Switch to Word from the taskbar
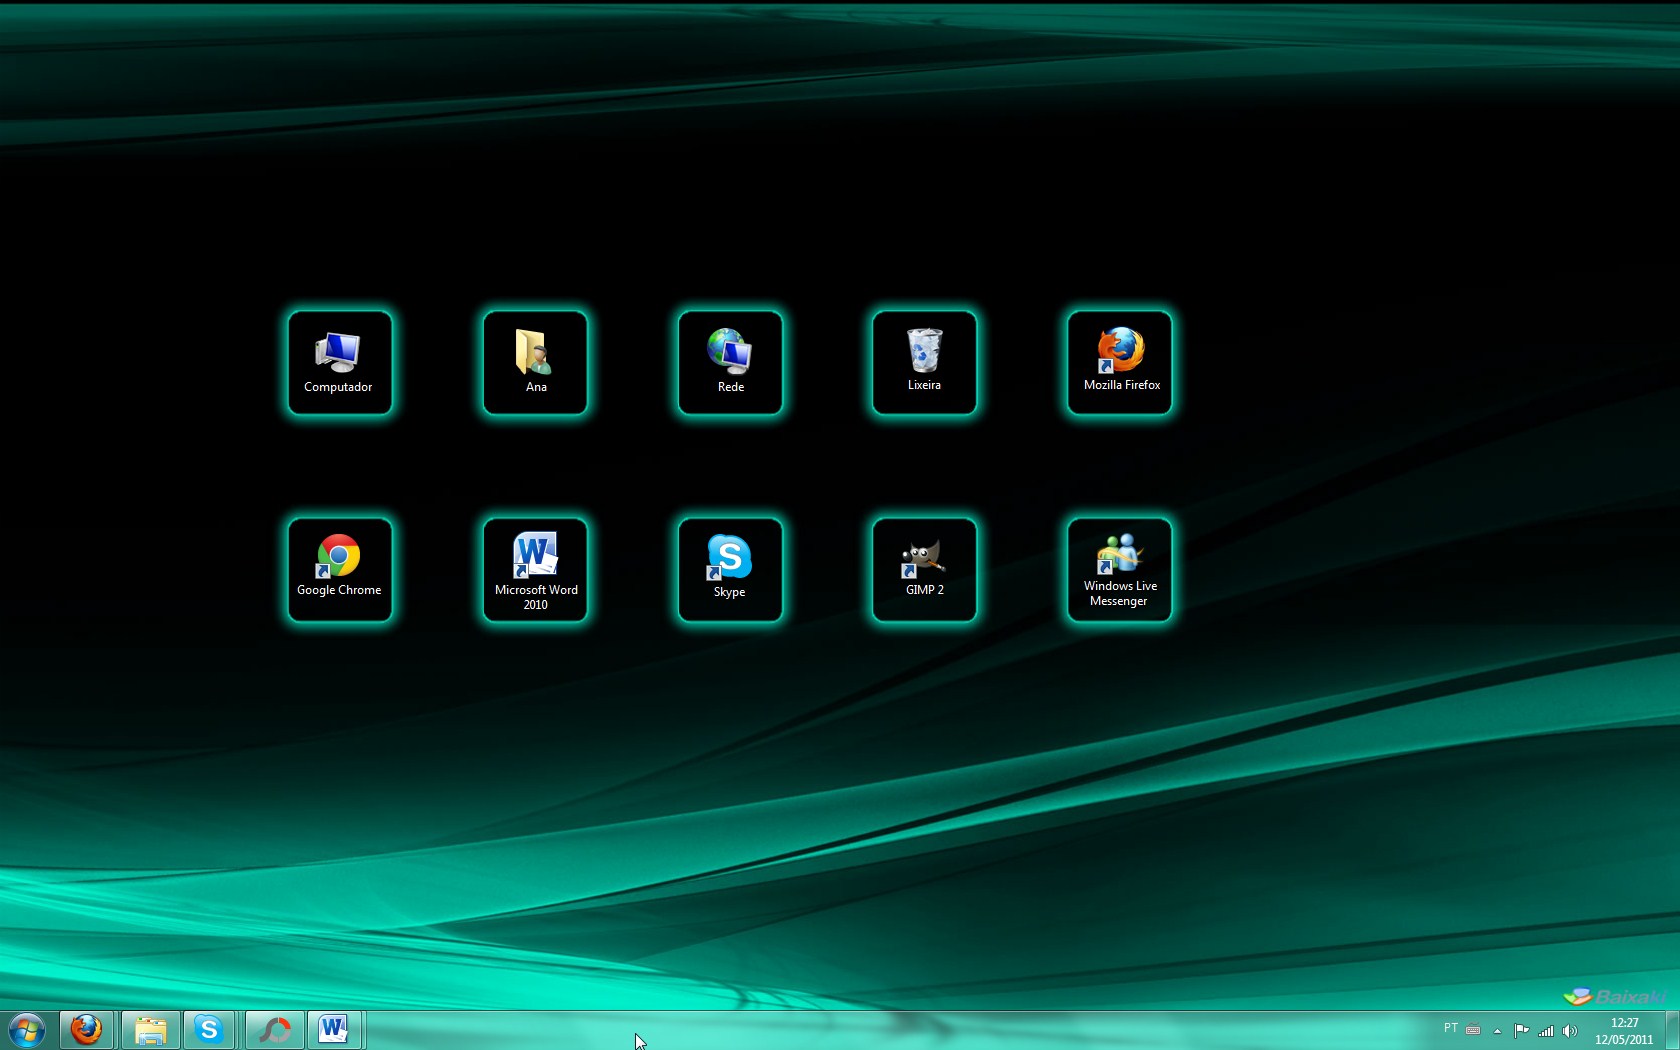 [334, 1030]
